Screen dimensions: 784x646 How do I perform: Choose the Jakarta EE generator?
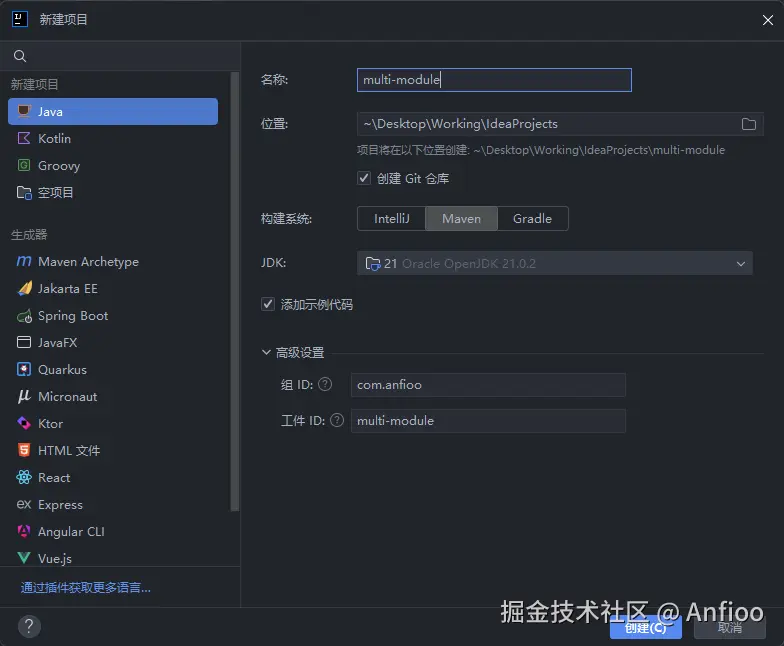pyautogui.click(x=113, y=288)
